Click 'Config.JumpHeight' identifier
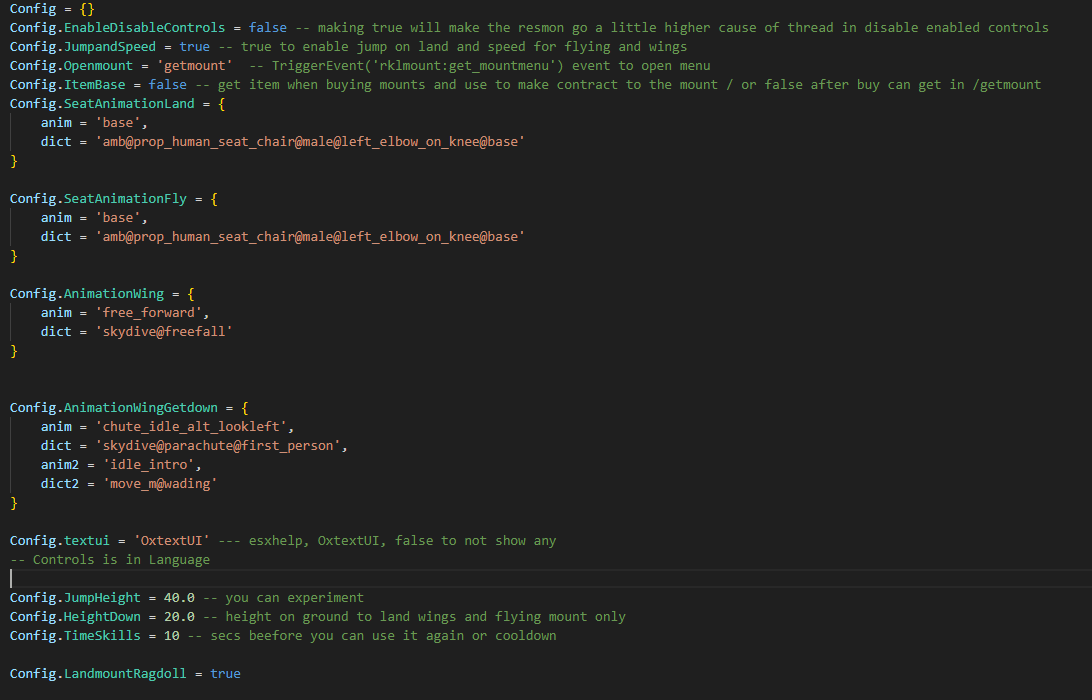This screenshot has height=700, width=1092. pyautogui.click(x=75, y=598)
